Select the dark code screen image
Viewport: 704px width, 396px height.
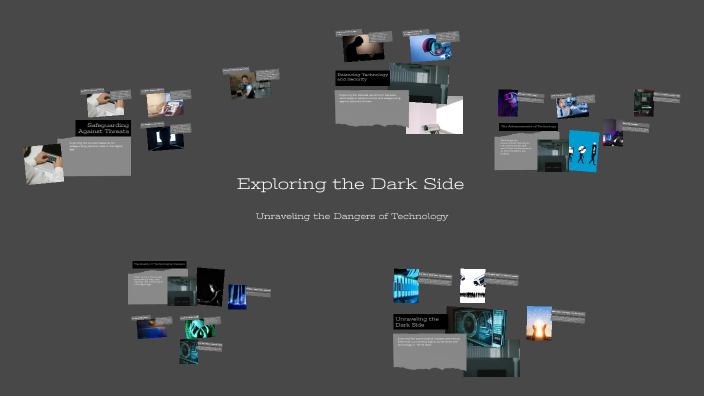[x=643, y=103]
